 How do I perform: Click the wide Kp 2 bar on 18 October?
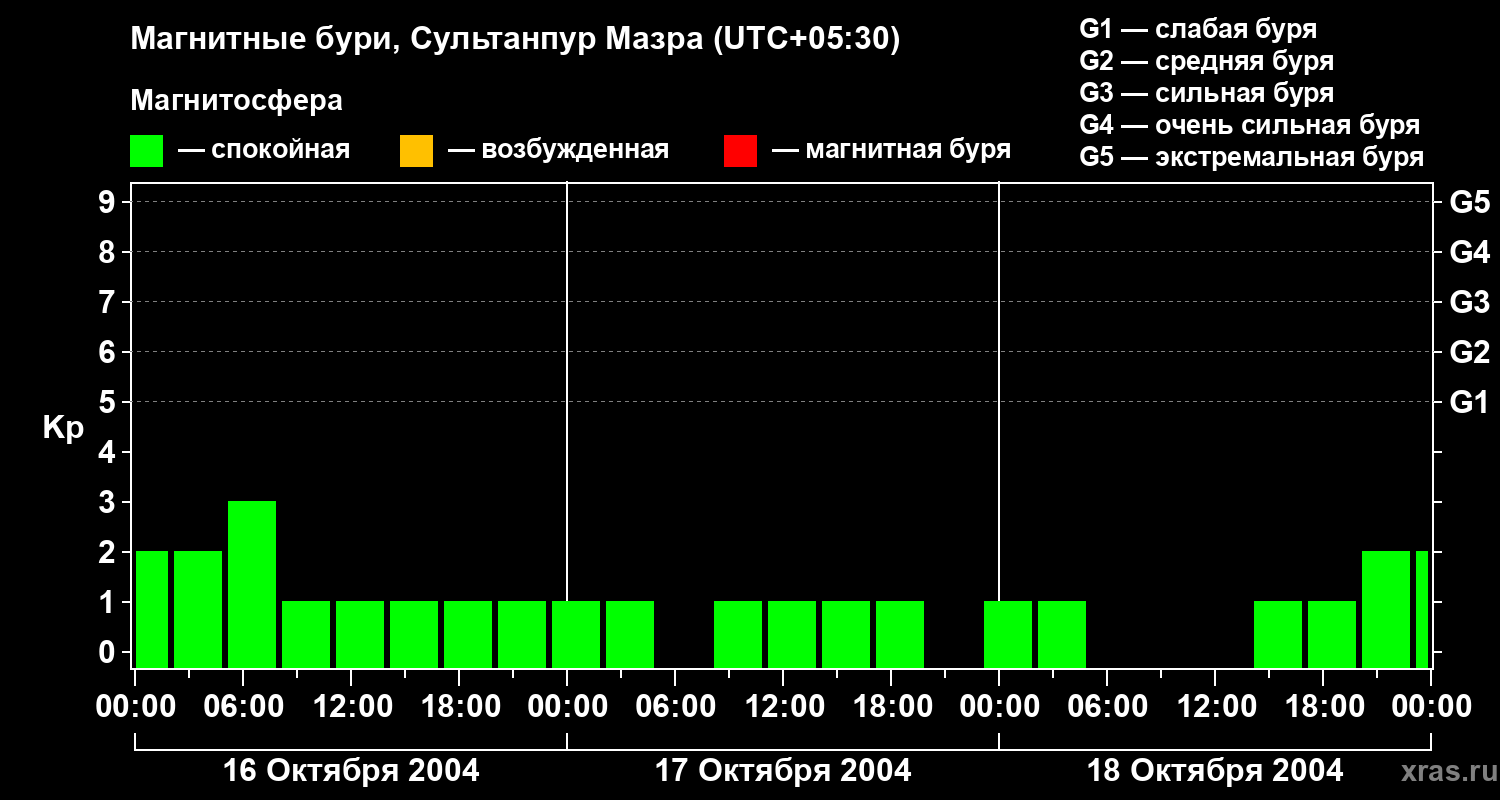pos(1386,609)
